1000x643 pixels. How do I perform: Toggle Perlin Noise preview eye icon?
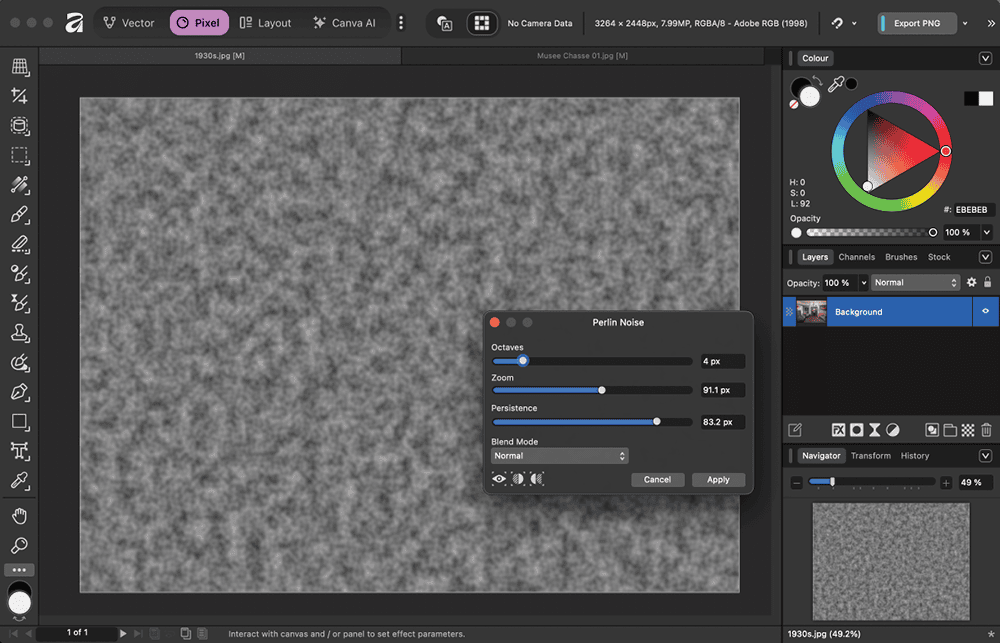(x=499, y=479)
